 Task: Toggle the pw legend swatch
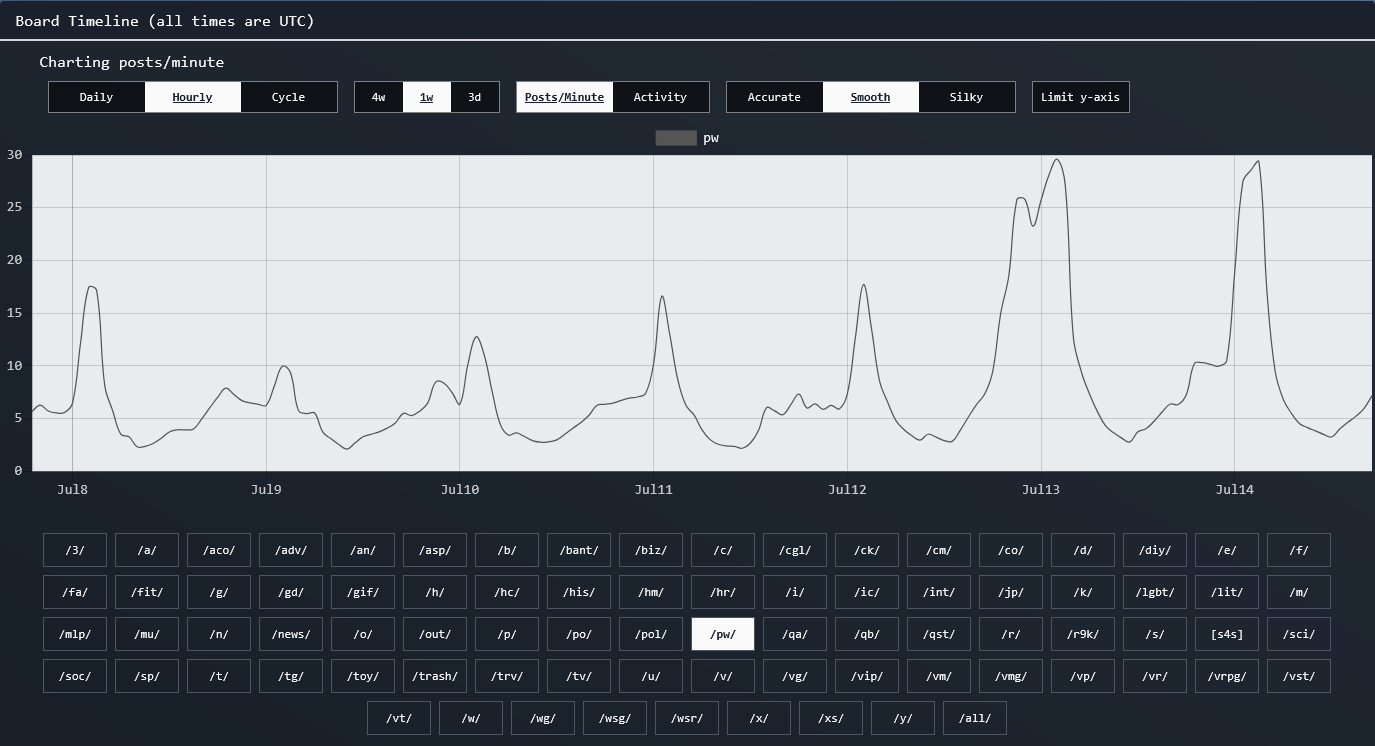click(676, 138)
